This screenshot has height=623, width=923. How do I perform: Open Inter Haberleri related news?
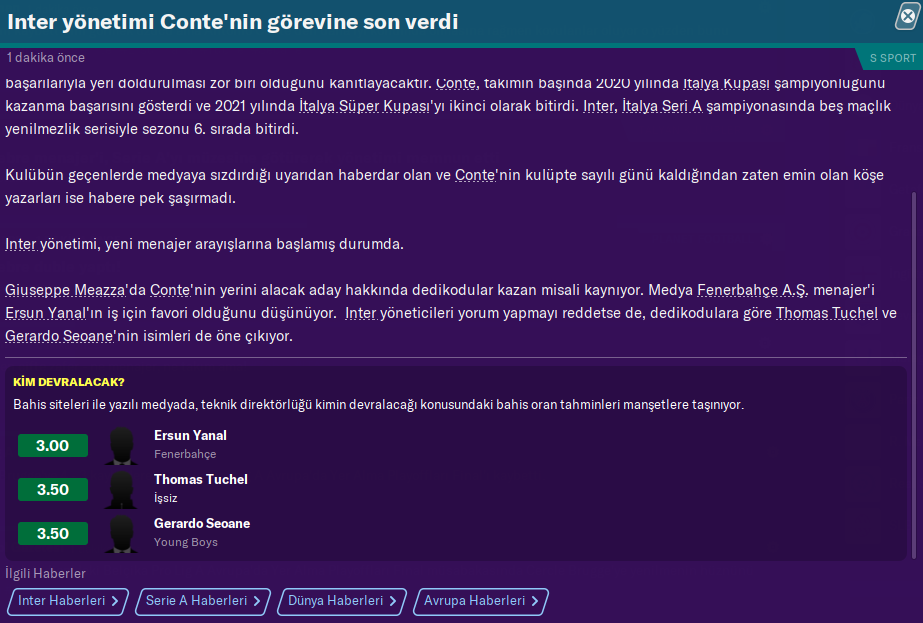tap(68, 601)
